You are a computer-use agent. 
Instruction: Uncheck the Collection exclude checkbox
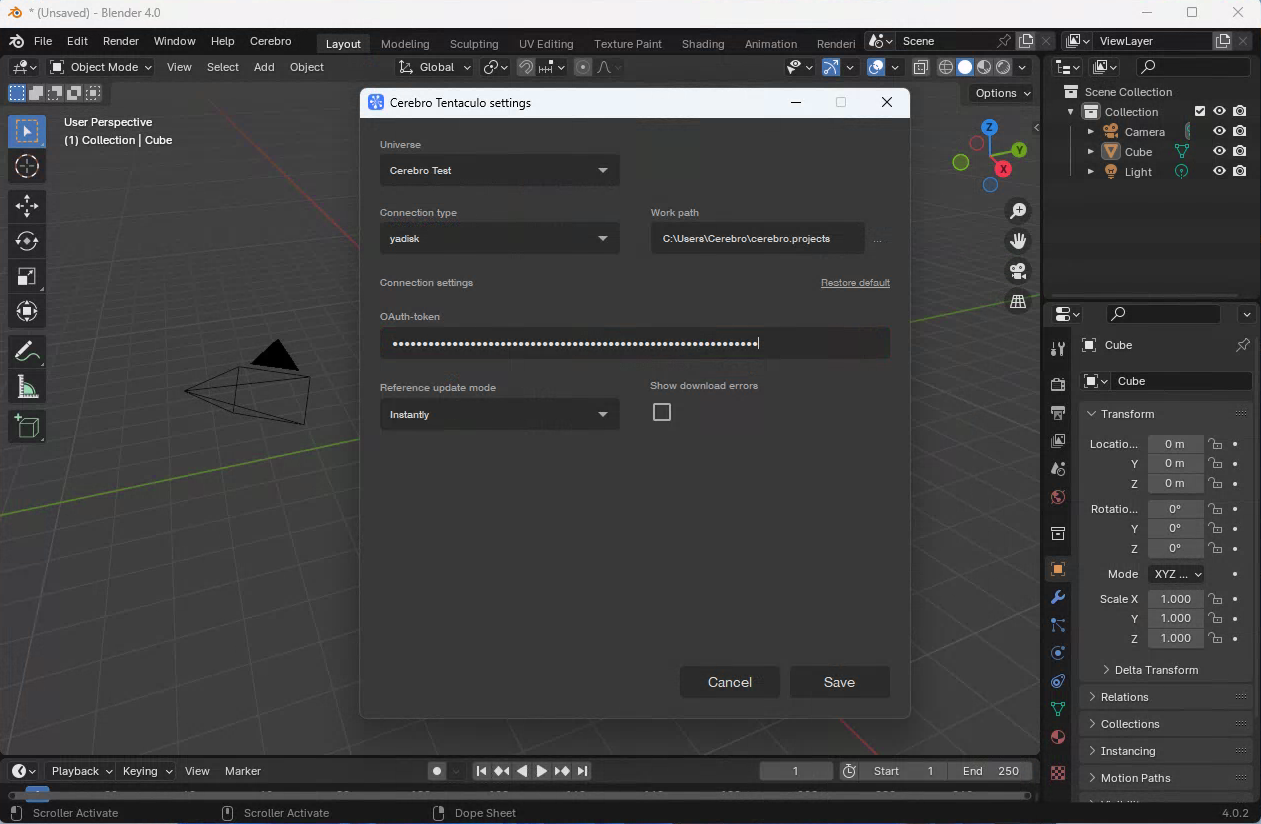coord(1200,112)
